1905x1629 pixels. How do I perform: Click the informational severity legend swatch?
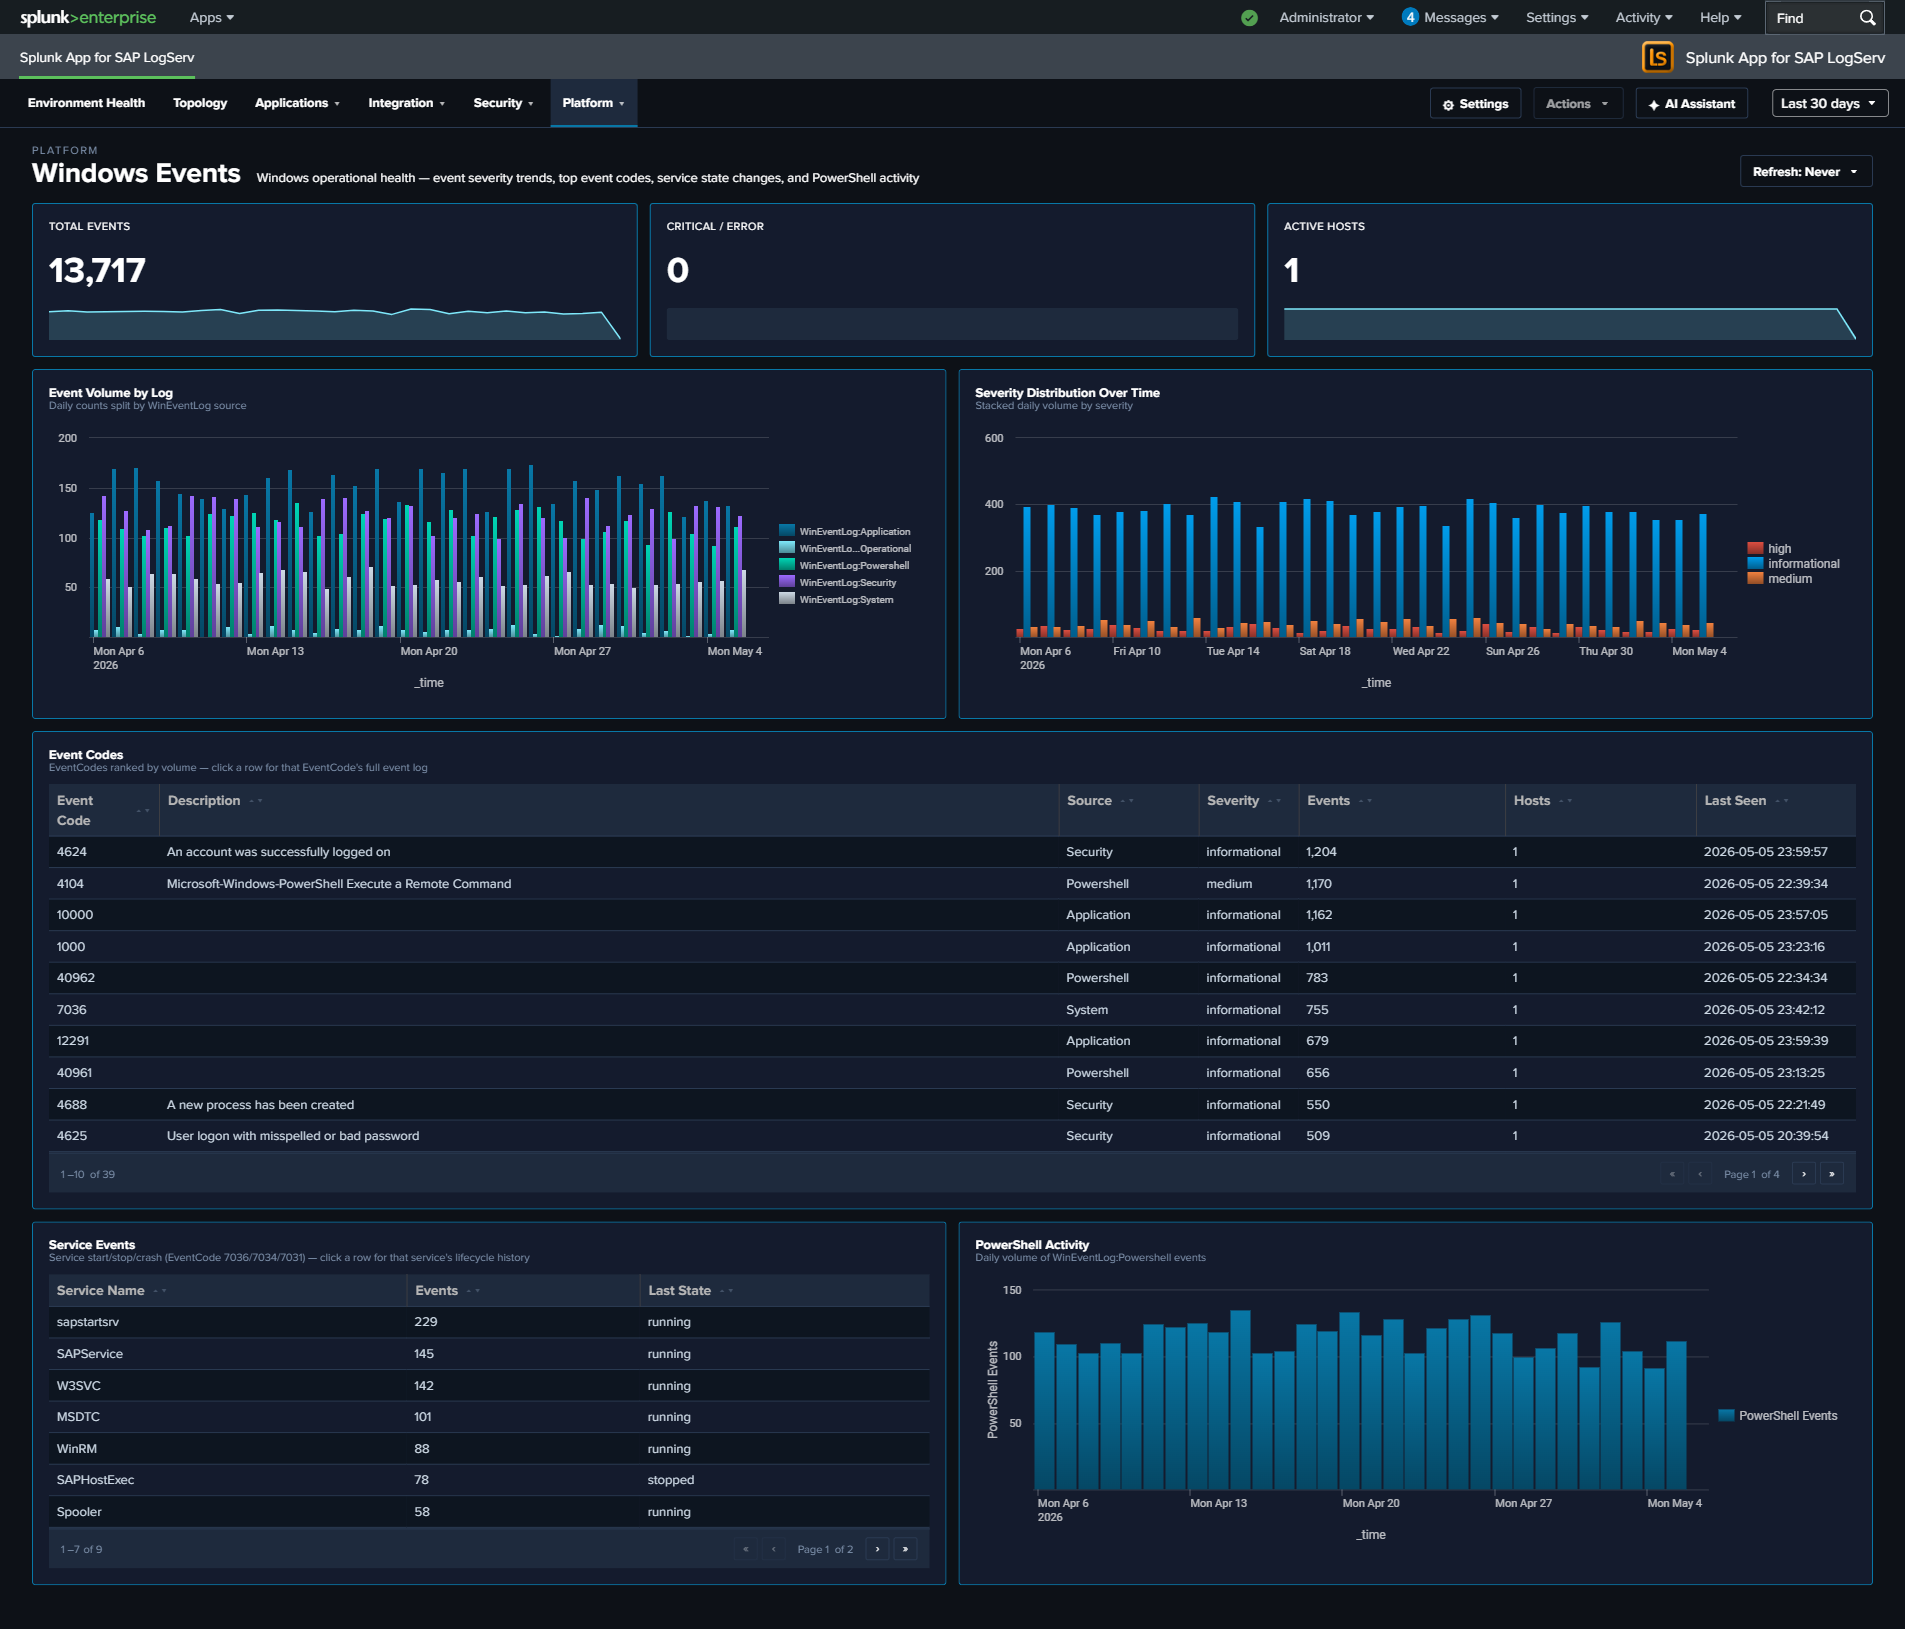[x=1755, y=563]
